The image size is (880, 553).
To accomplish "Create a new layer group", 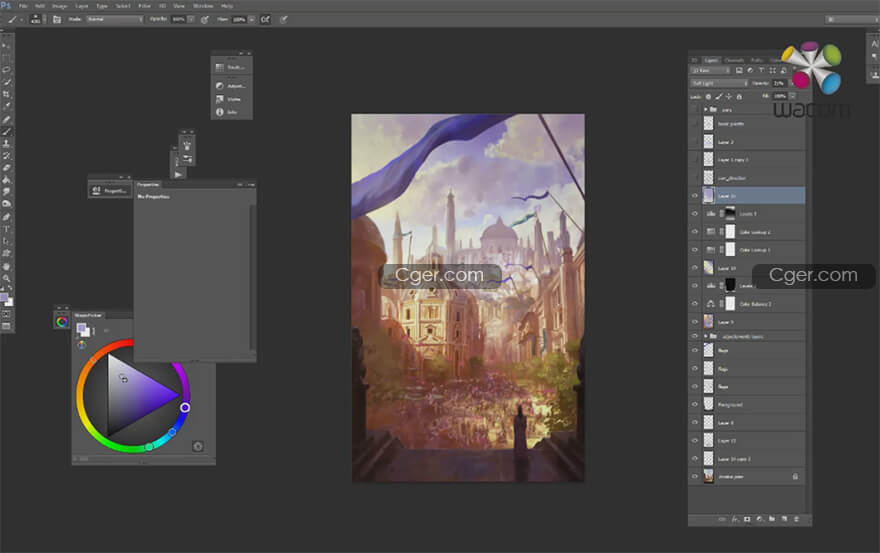I will (772, 519).
